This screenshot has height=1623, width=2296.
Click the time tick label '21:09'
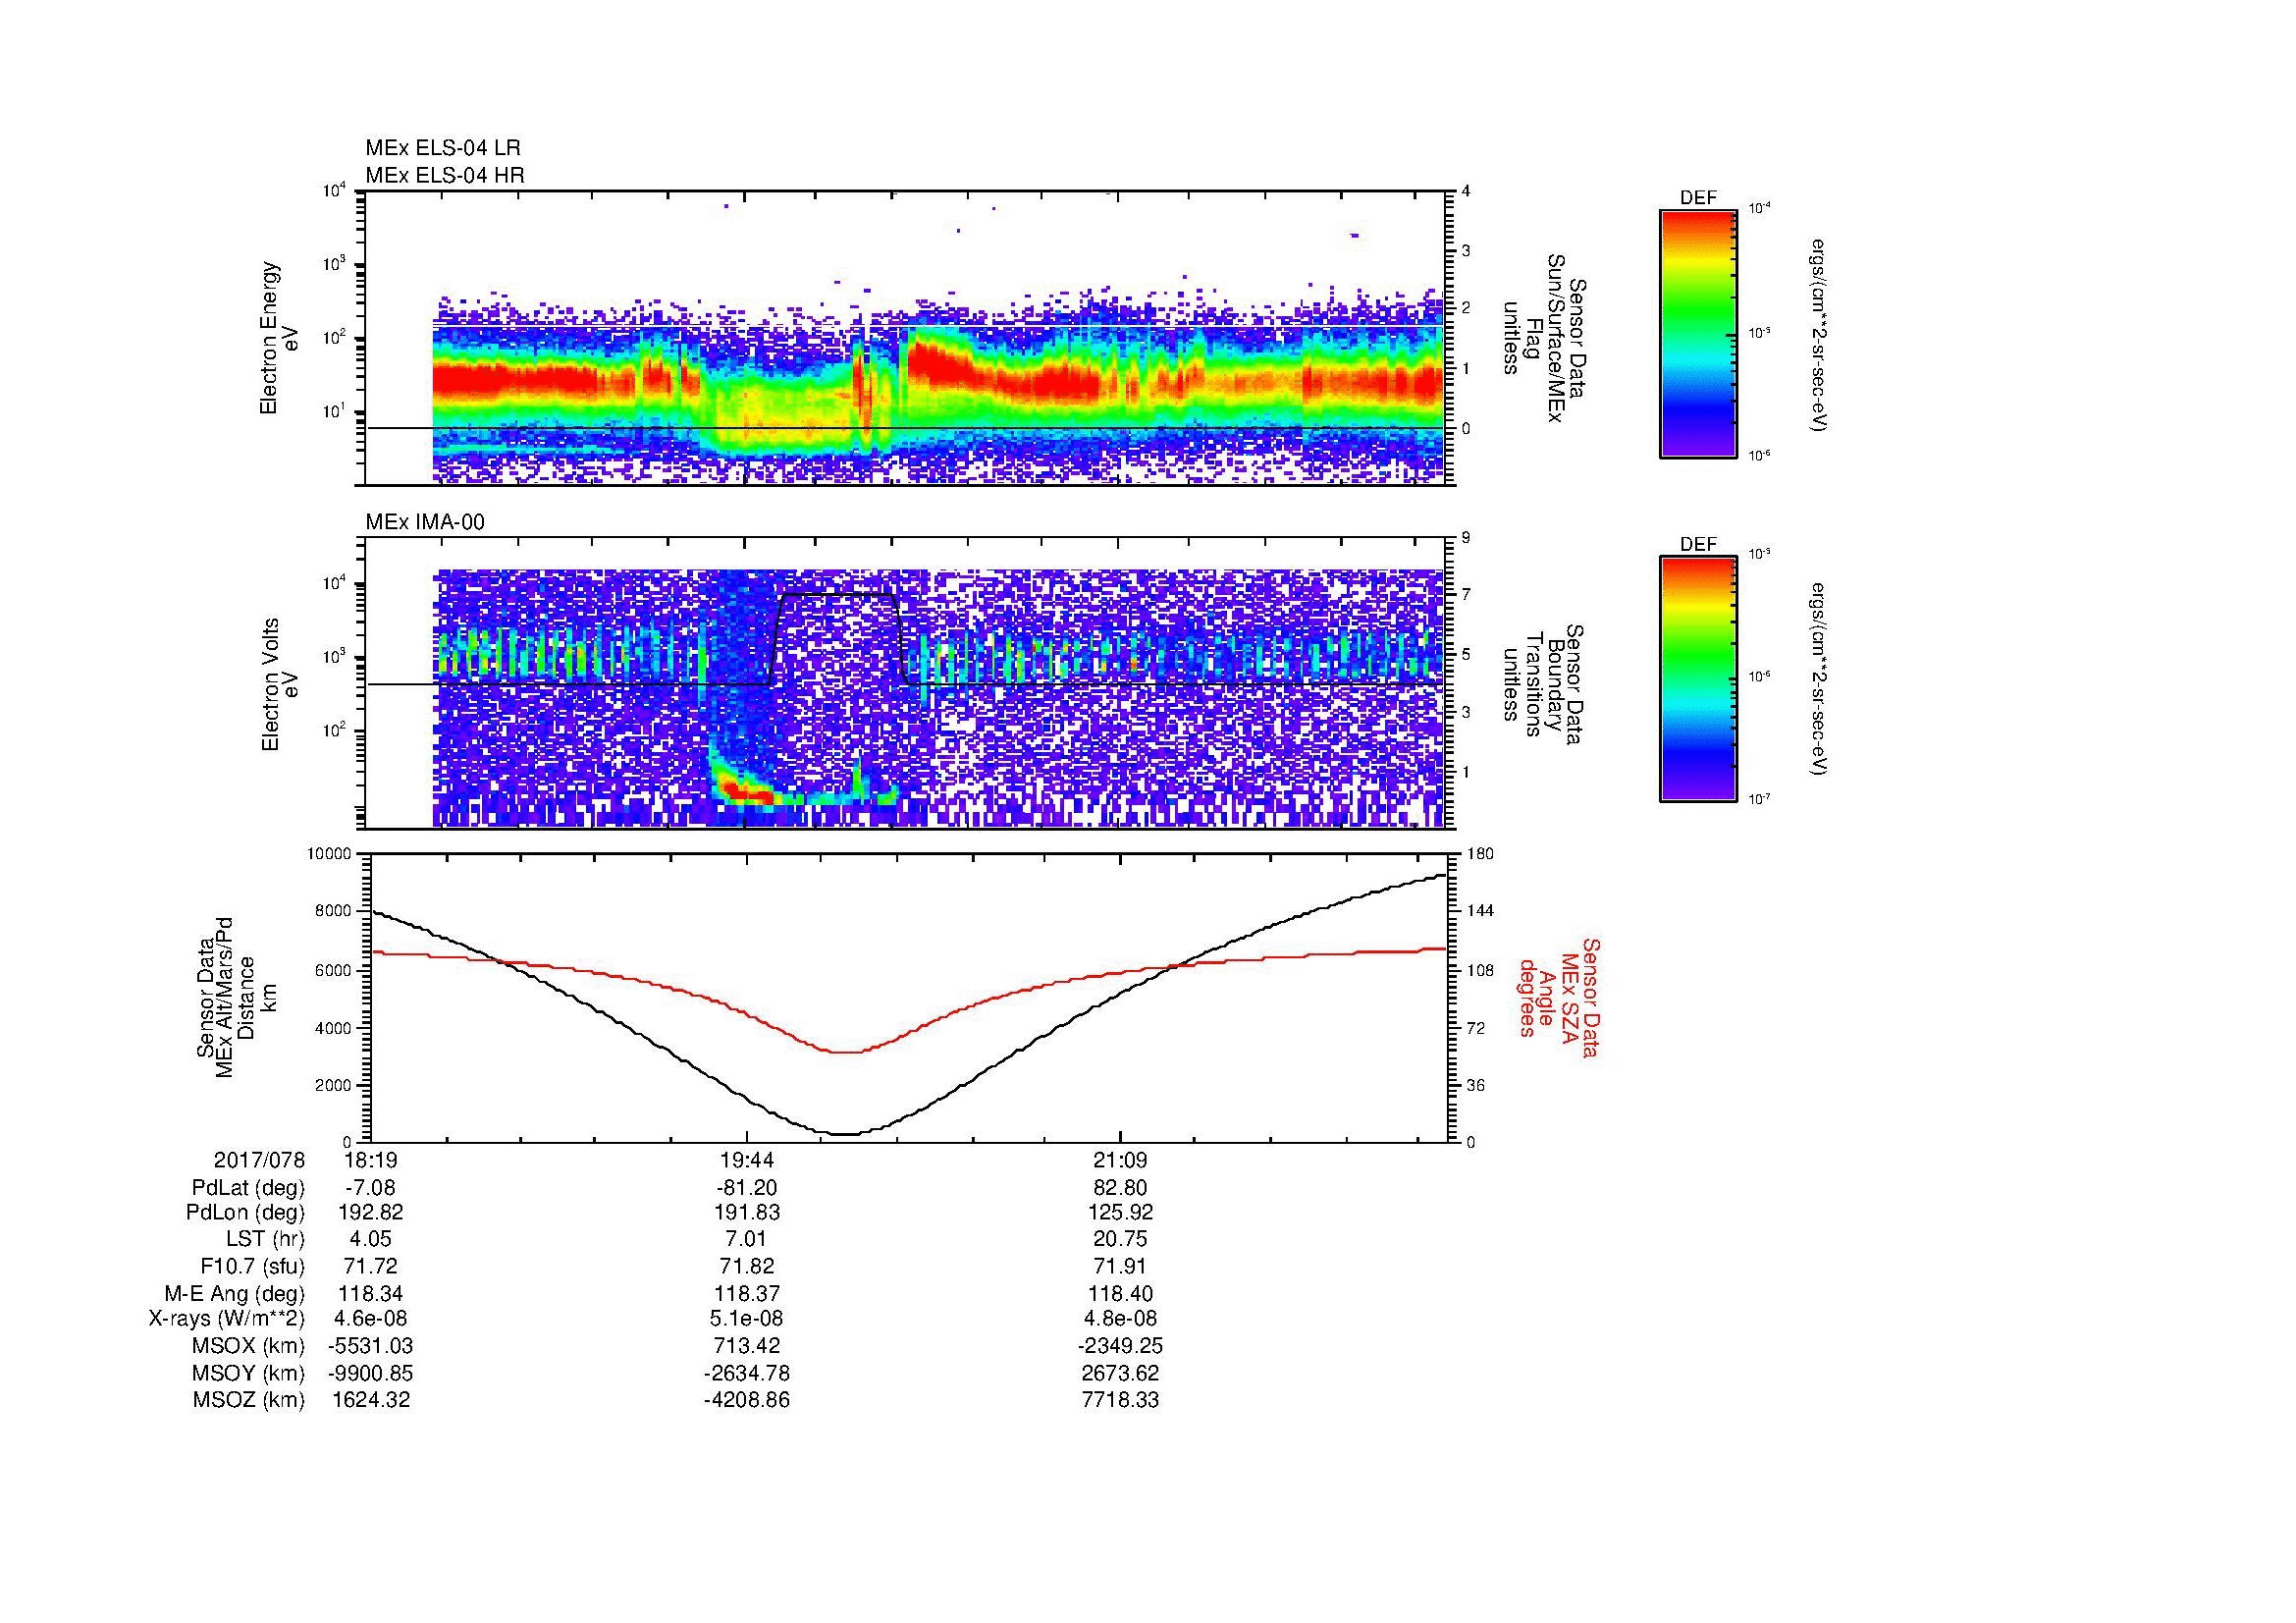(1121, 1161)
